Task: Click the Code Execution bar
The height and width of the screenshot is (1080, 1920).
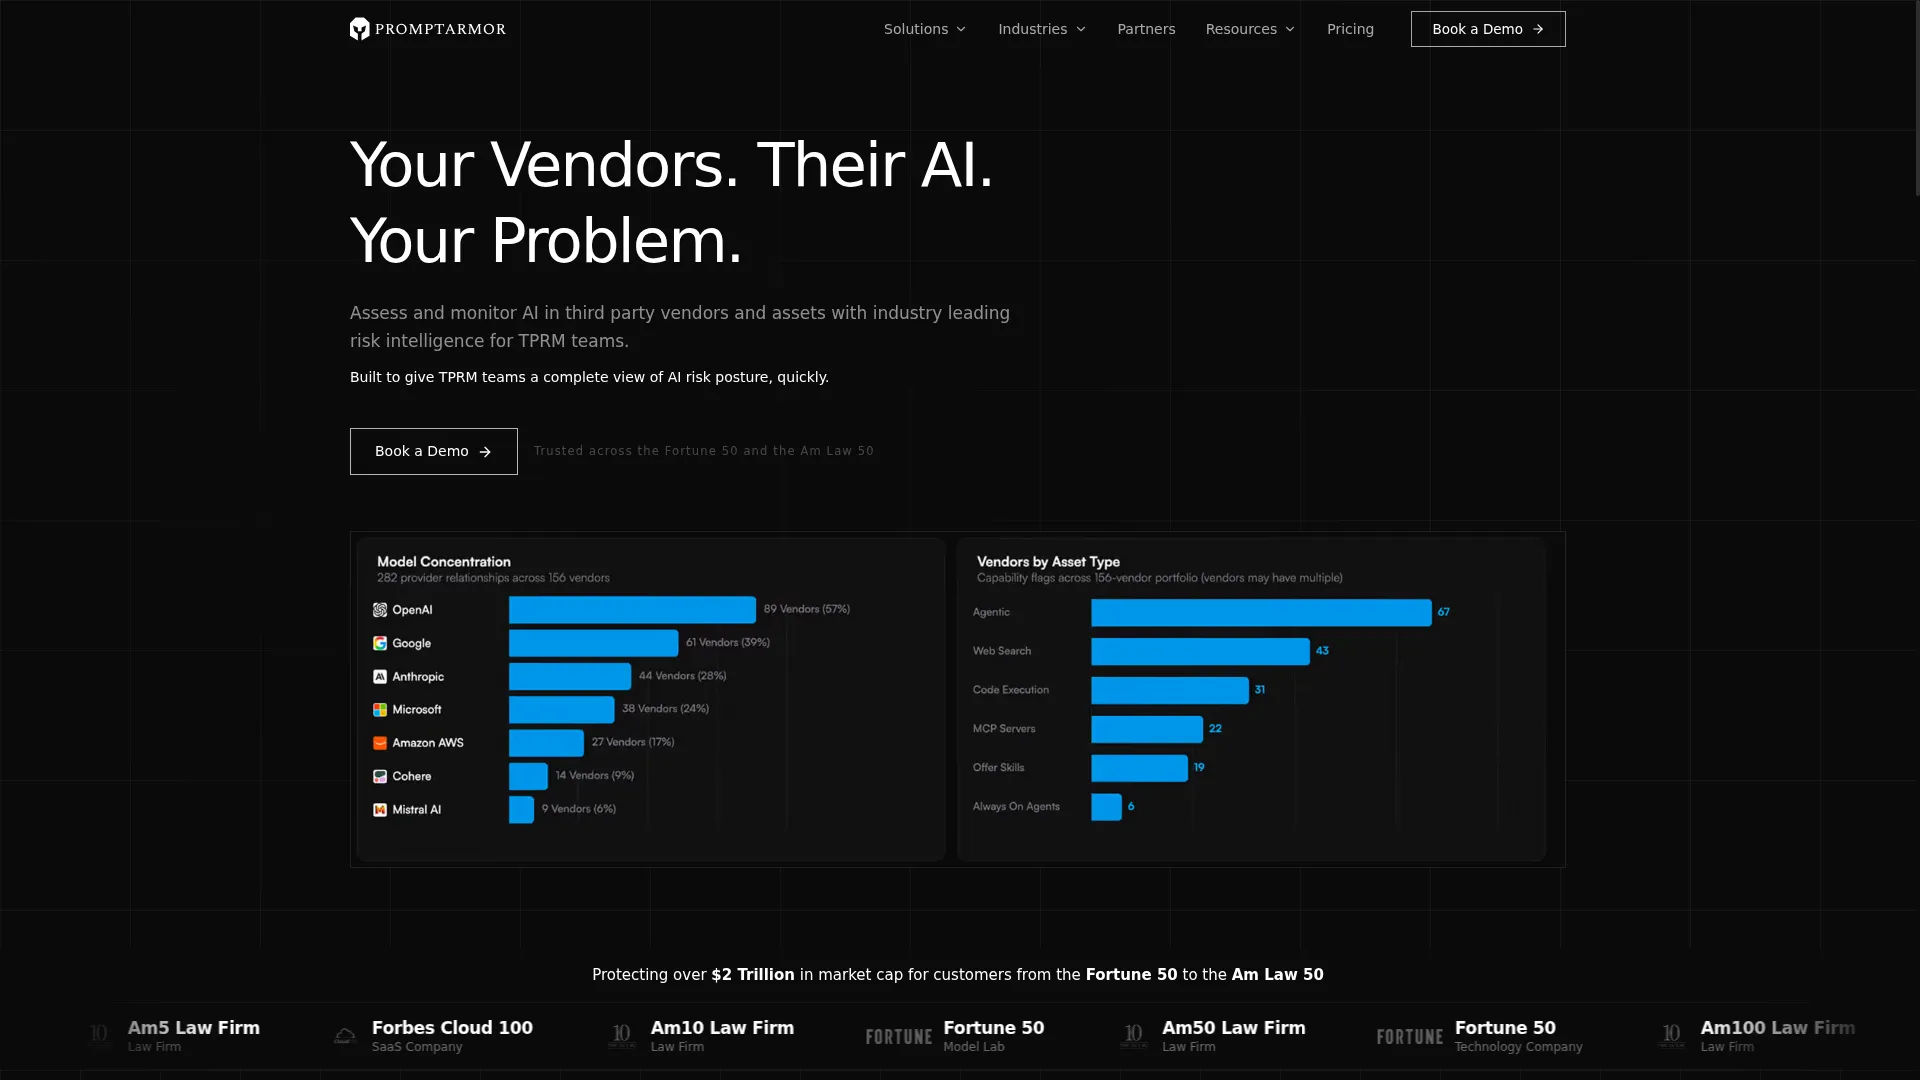Action: click(x=1170, y=691)
